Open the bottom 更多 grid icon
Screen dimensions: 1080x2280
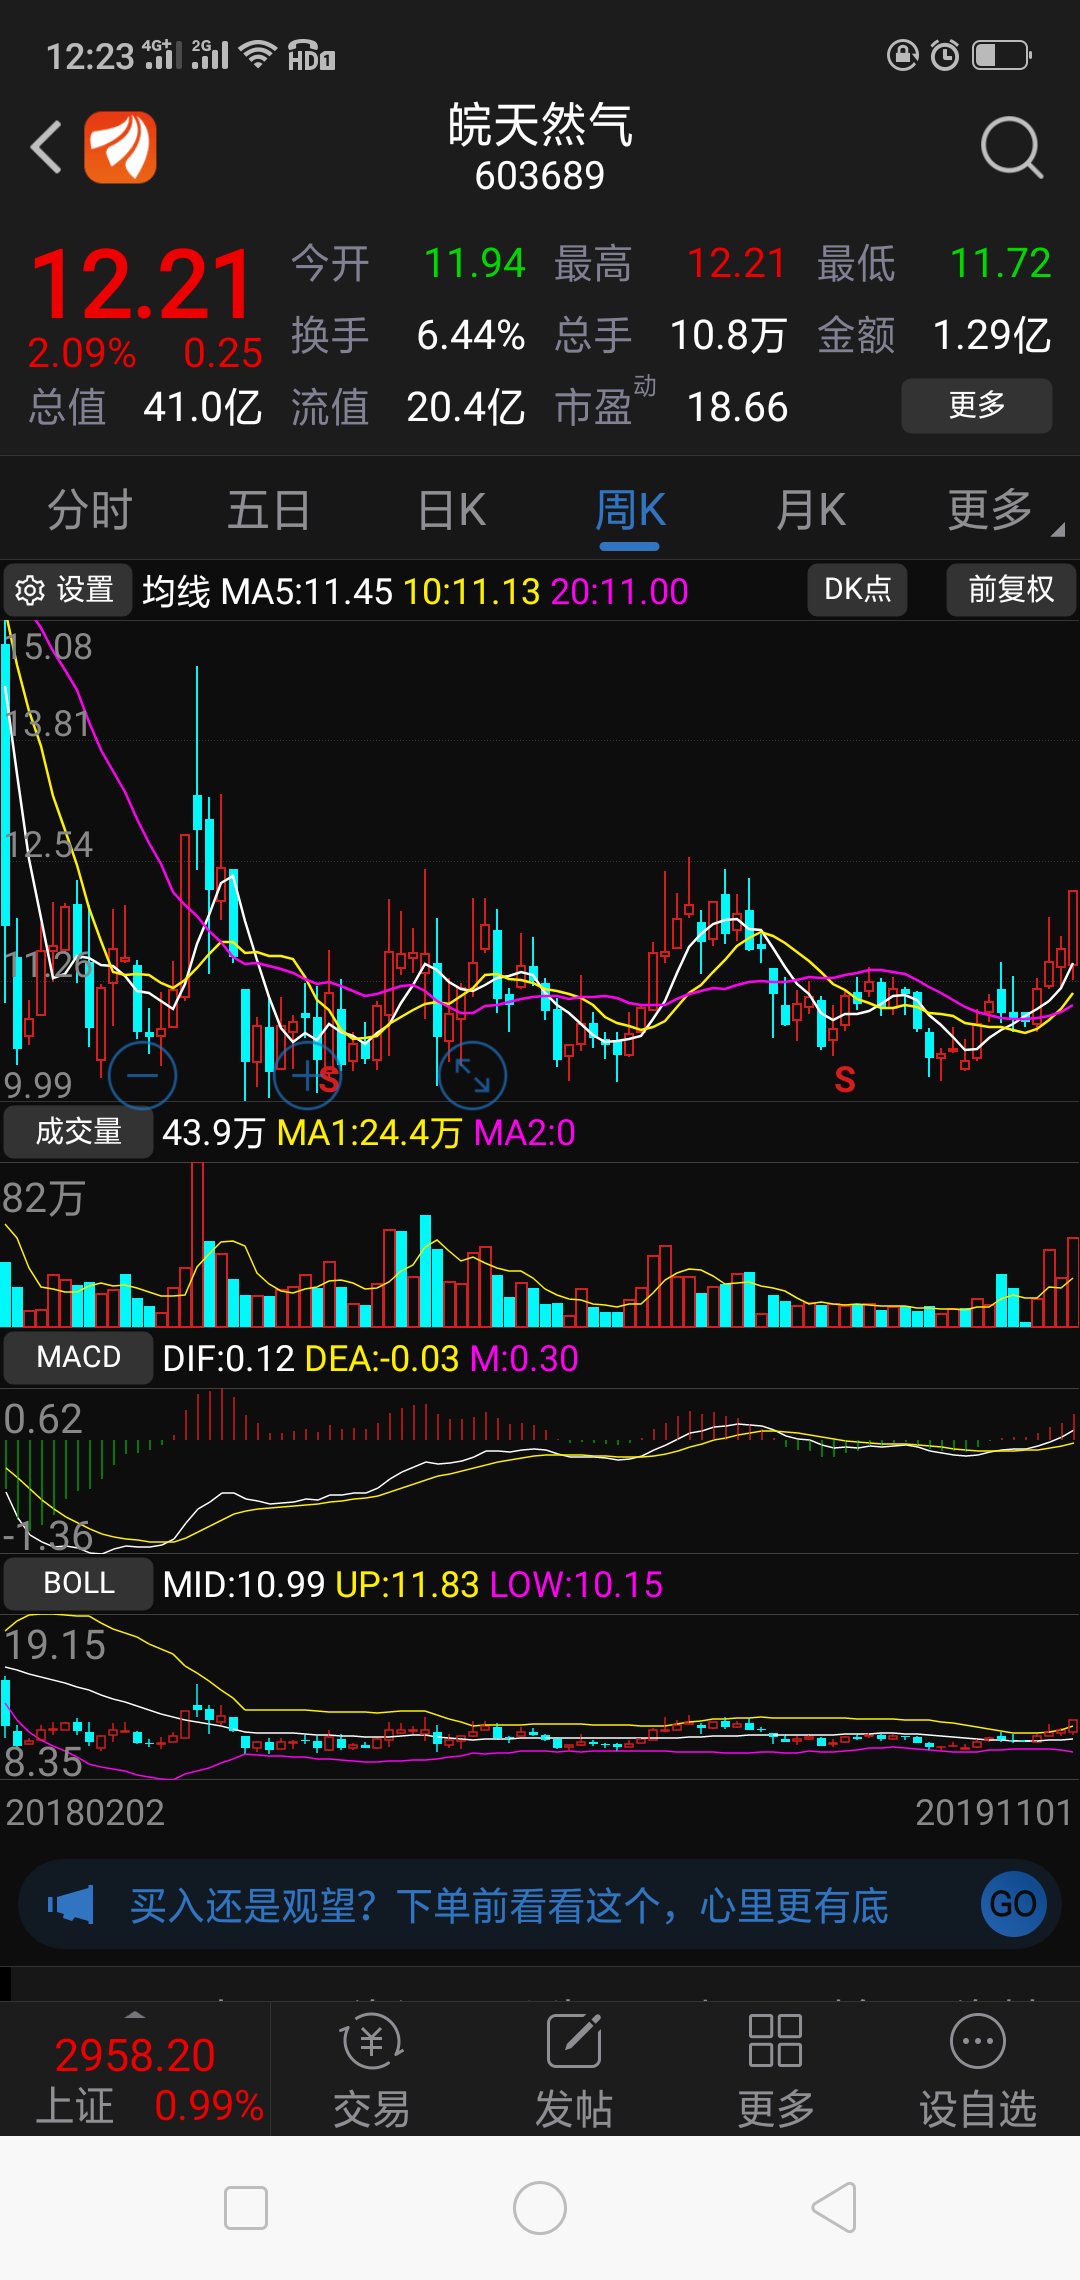776,2072
